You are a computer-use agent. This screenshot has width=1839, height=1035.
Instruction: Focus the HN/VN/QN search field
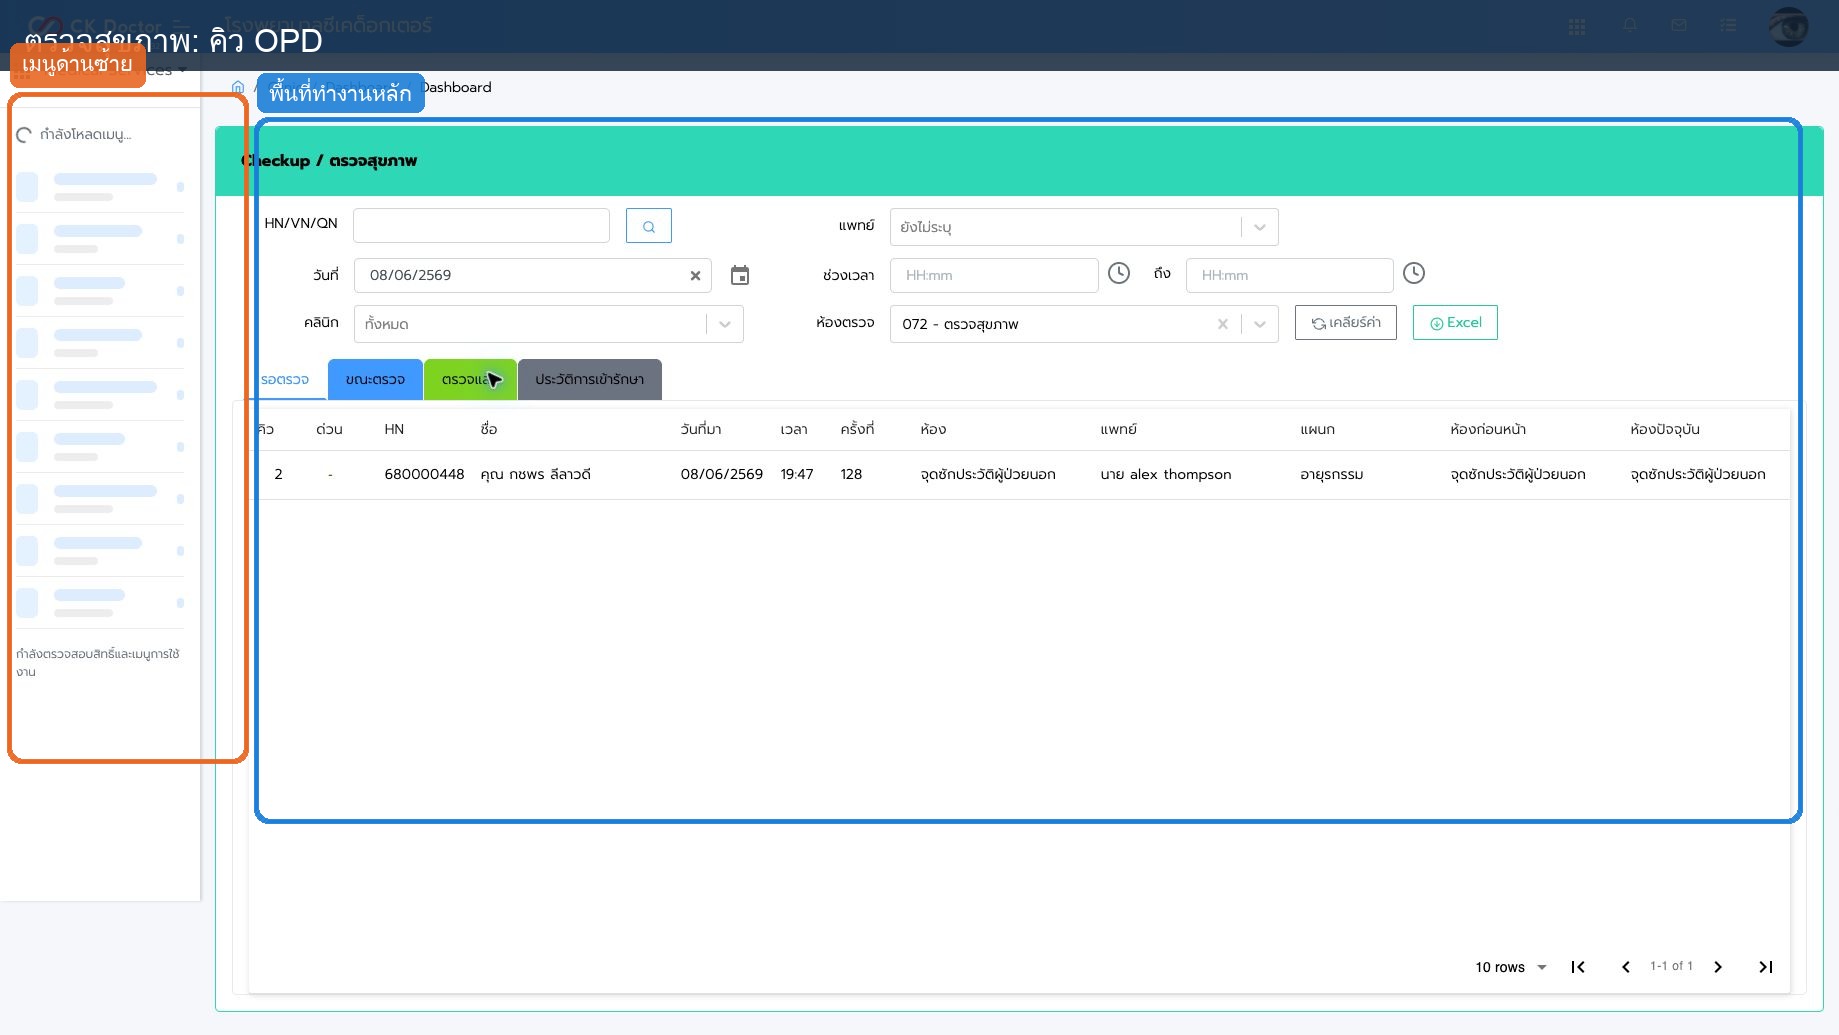pyautogui.click(x=481, y=226)
